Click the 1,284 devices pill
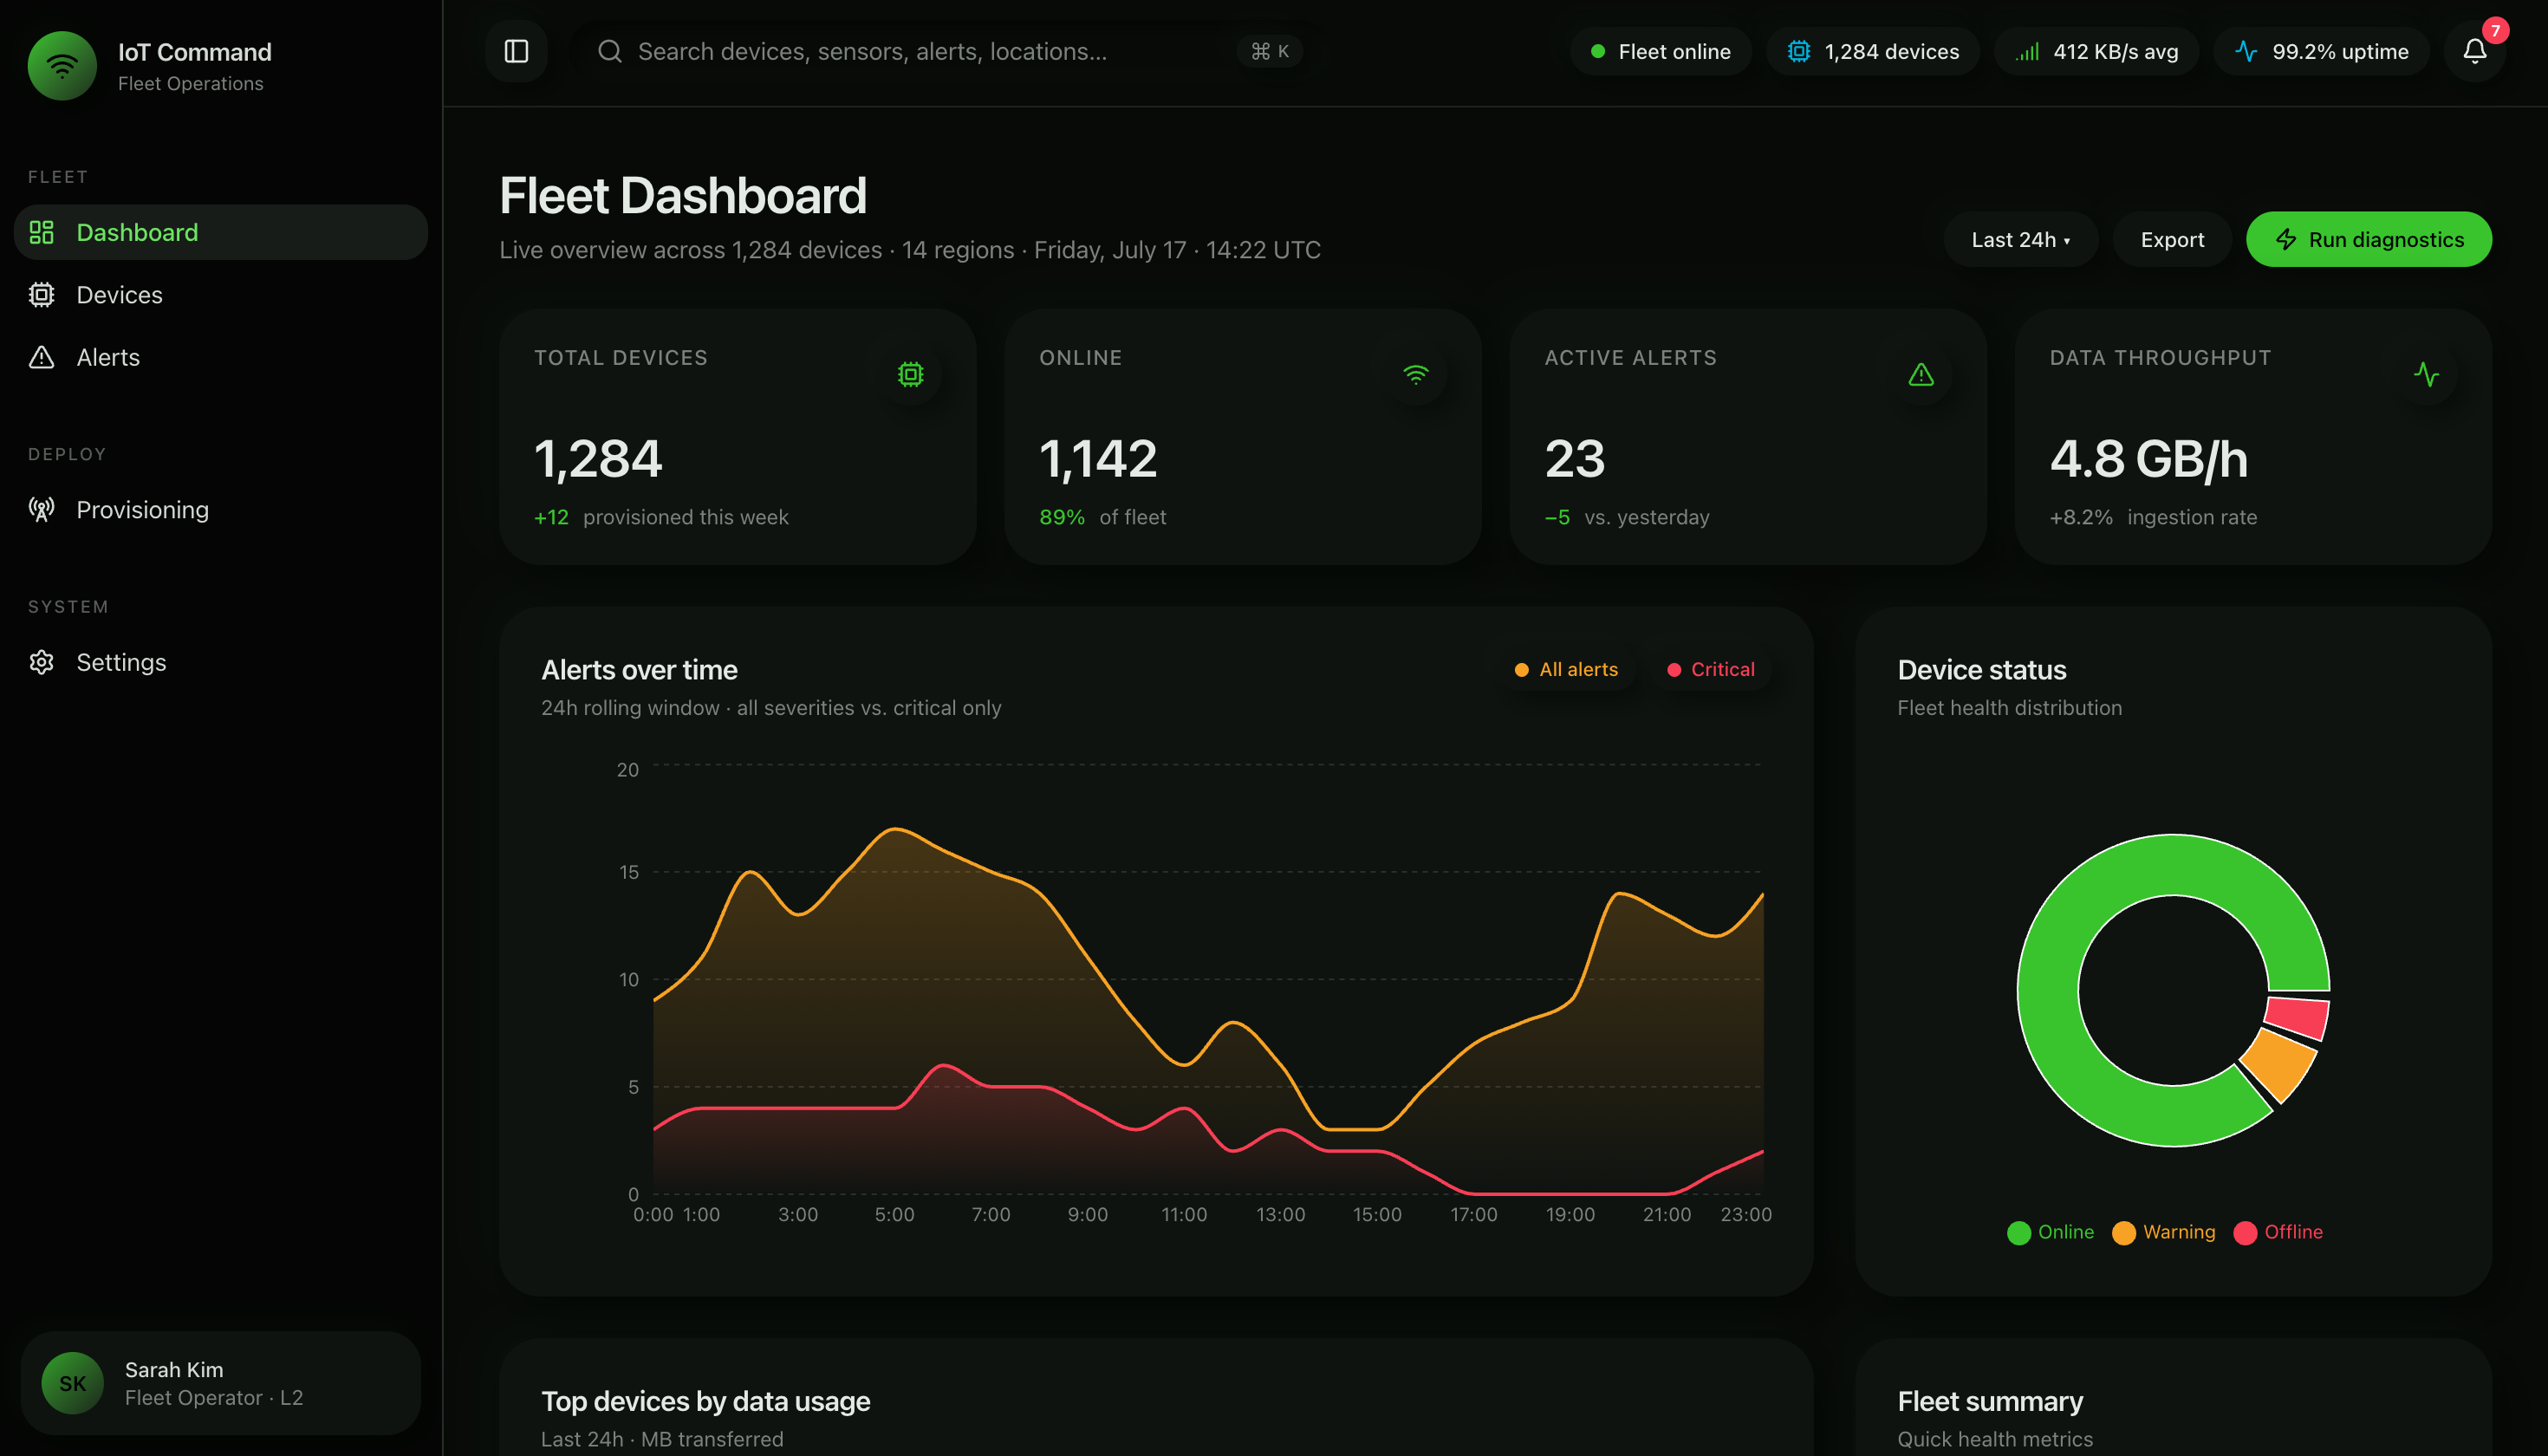 click(x=1873, y=51)
